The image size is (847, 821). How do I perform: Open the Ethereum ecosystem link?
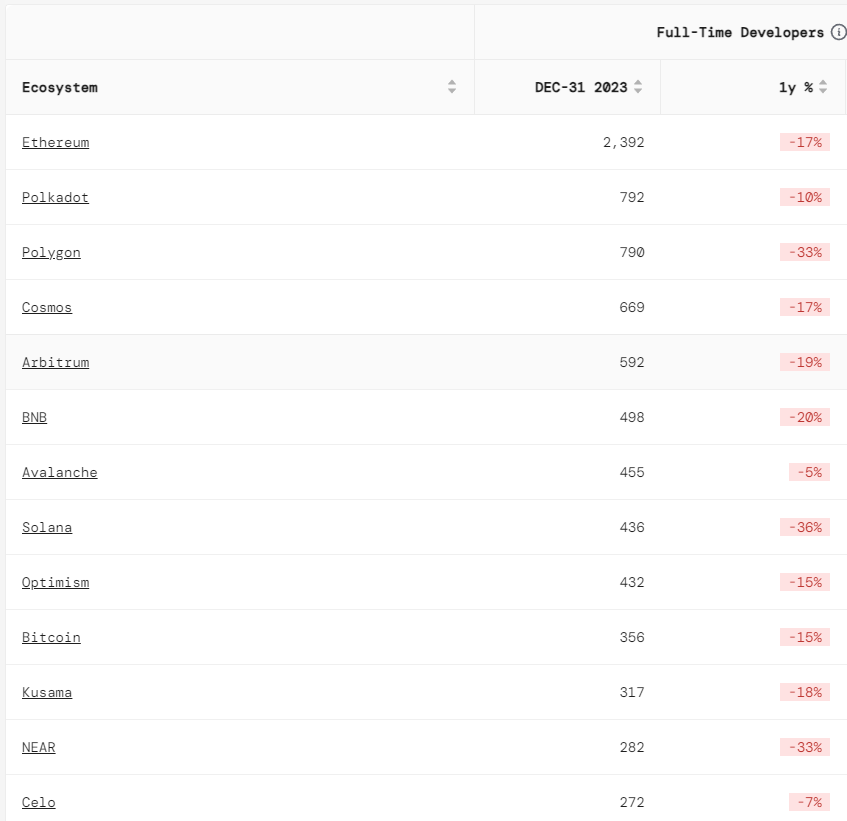pos(55,142)
